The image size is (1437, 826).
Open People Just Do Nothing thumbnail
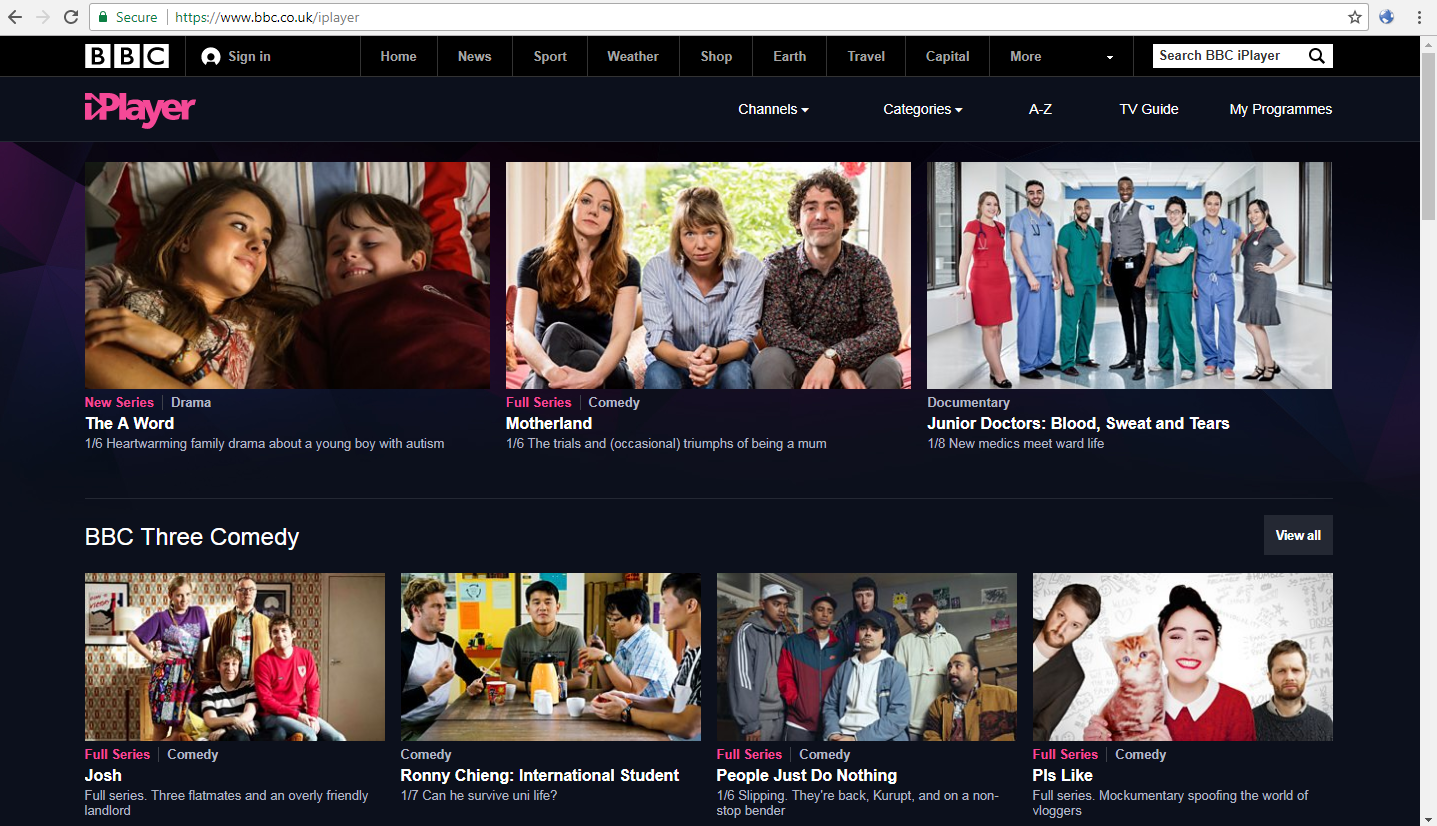[x=867, y=657]
